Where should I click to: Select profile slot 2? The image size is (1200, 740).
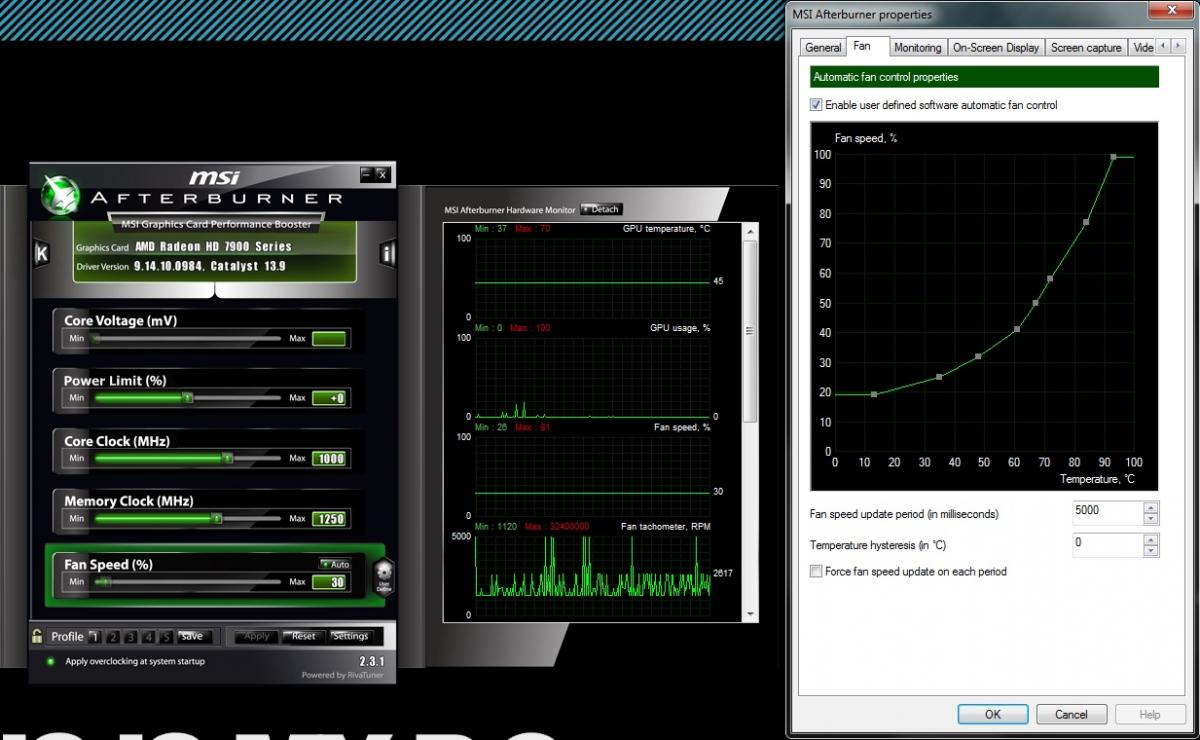[x=112, y=636]
